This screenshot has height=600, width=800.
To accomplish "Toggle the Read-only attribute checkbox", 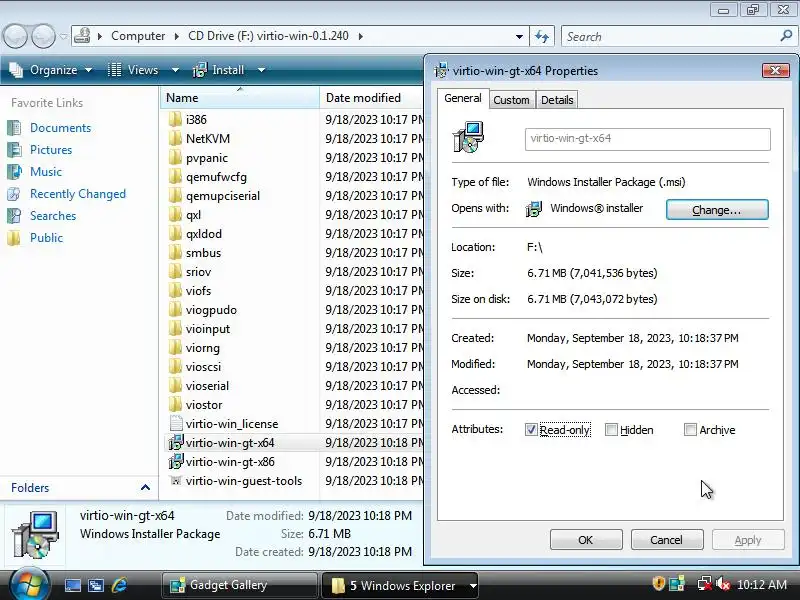I will click(x=531, y=430).
